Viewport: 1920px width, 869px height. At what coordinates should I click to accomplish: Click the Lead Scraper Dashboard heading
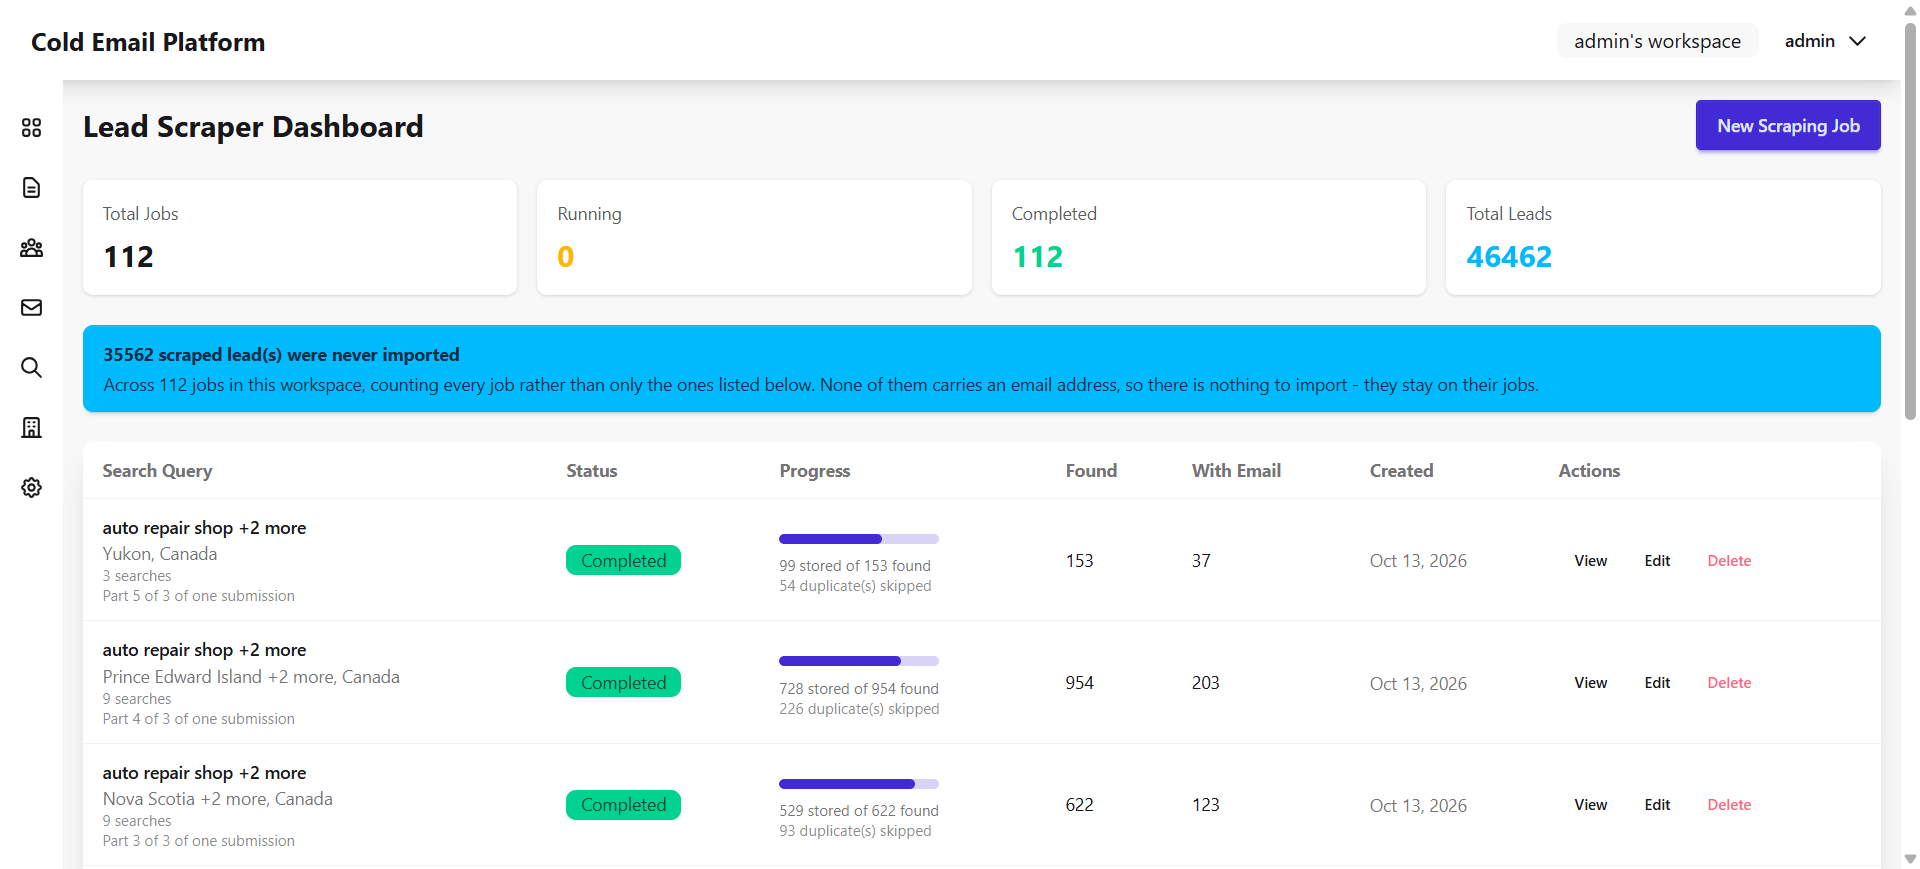click(253, 127)
